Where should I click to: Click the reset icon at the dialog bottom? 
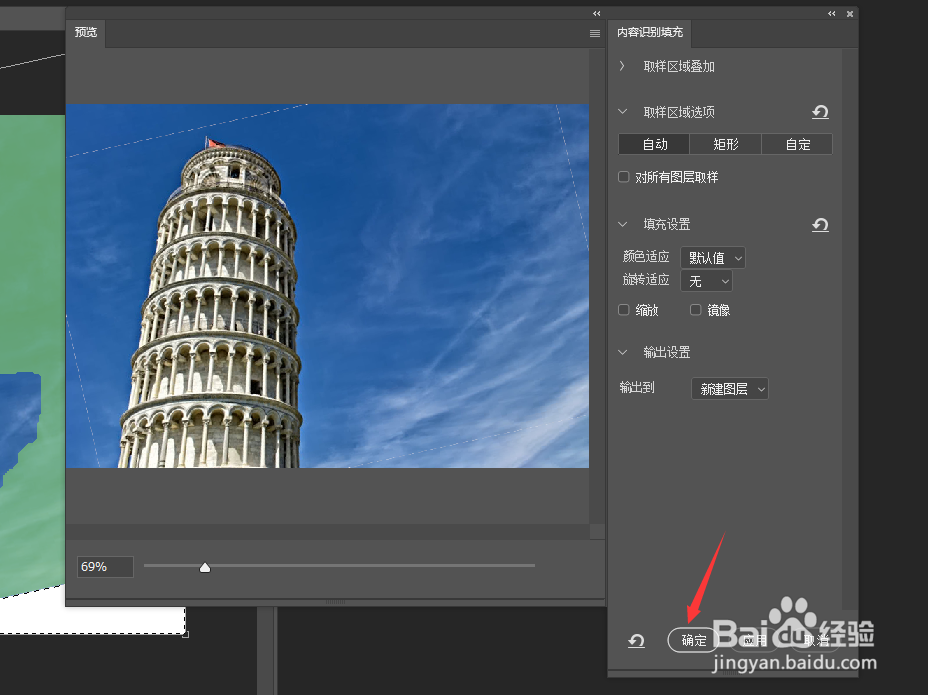tap(637, 641)
